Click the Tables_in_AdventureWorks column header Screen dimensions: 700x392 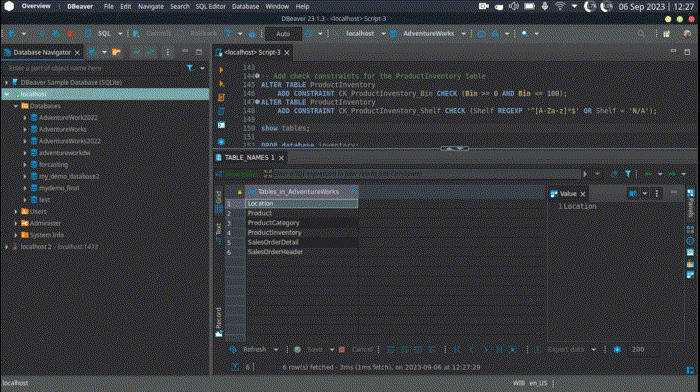(302, 192)
